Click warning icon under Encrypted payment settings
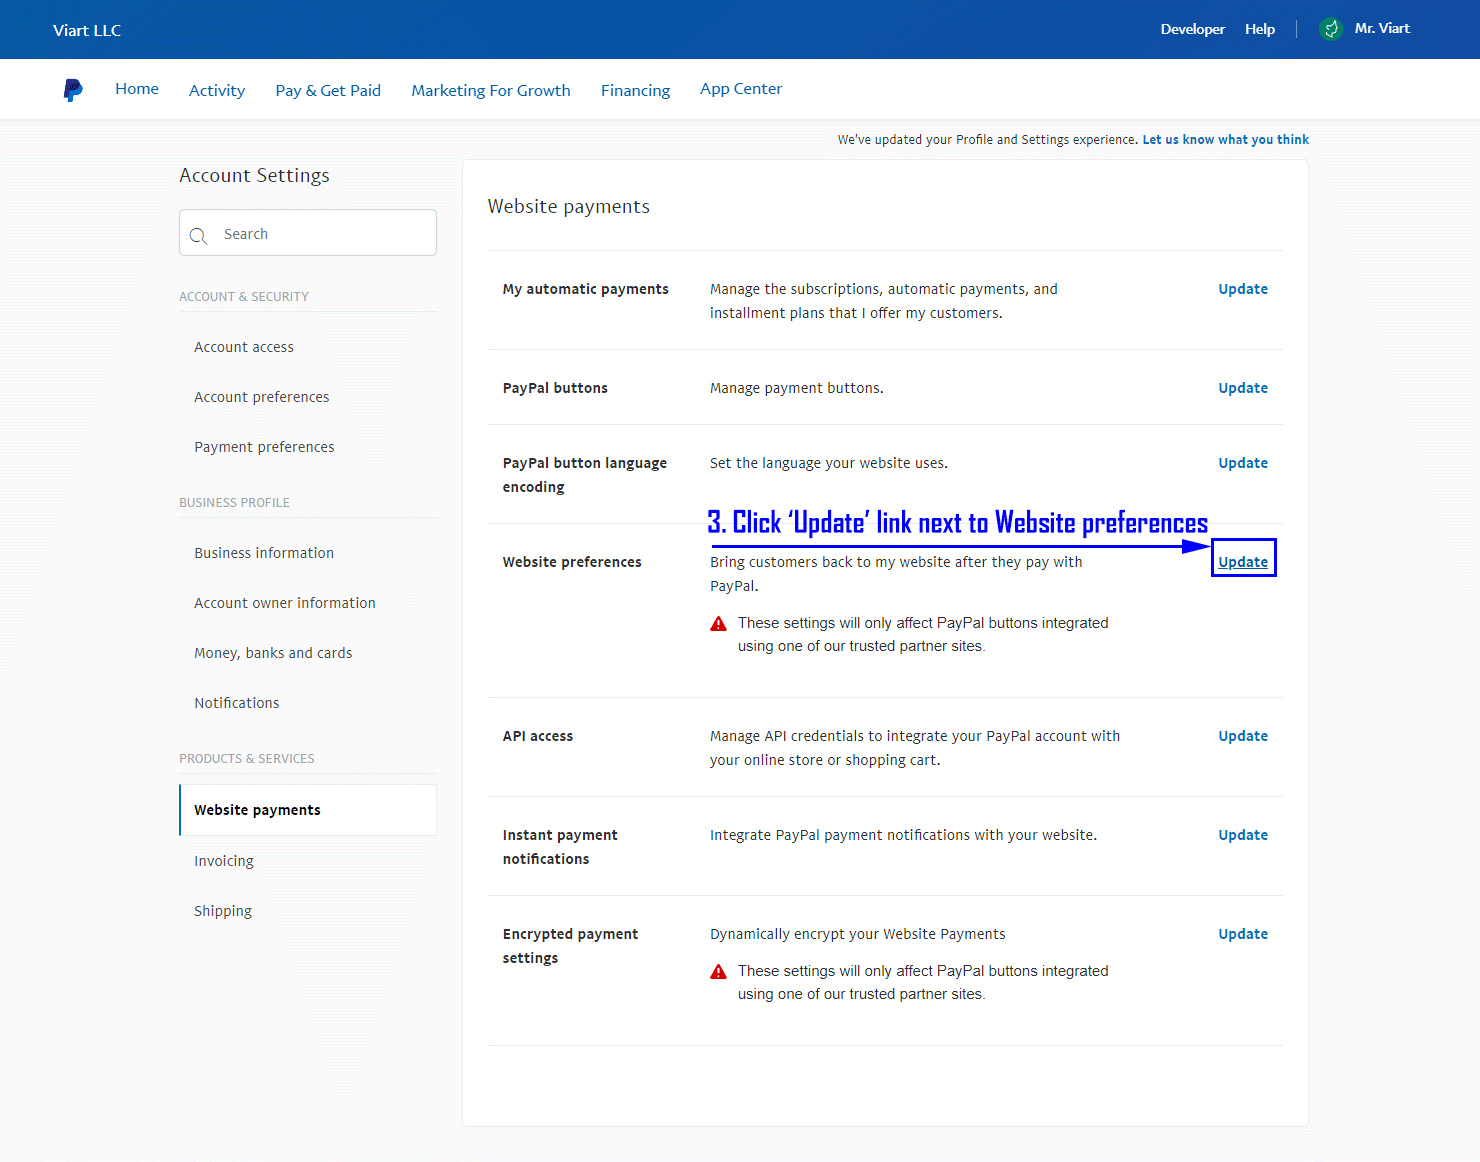The height and width of the screenshot is (1162, 1480). (x=718, y=971)
